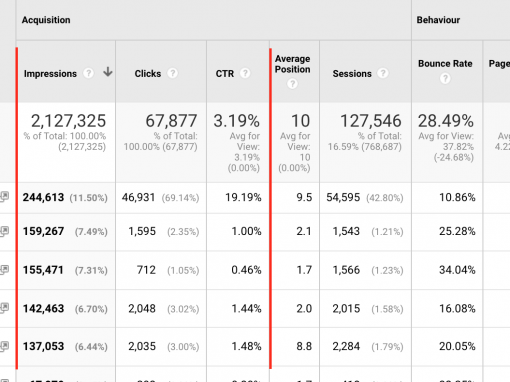Sort by CTR column header
The width and height of the screenshot is (510, 382).
[225, 74]
